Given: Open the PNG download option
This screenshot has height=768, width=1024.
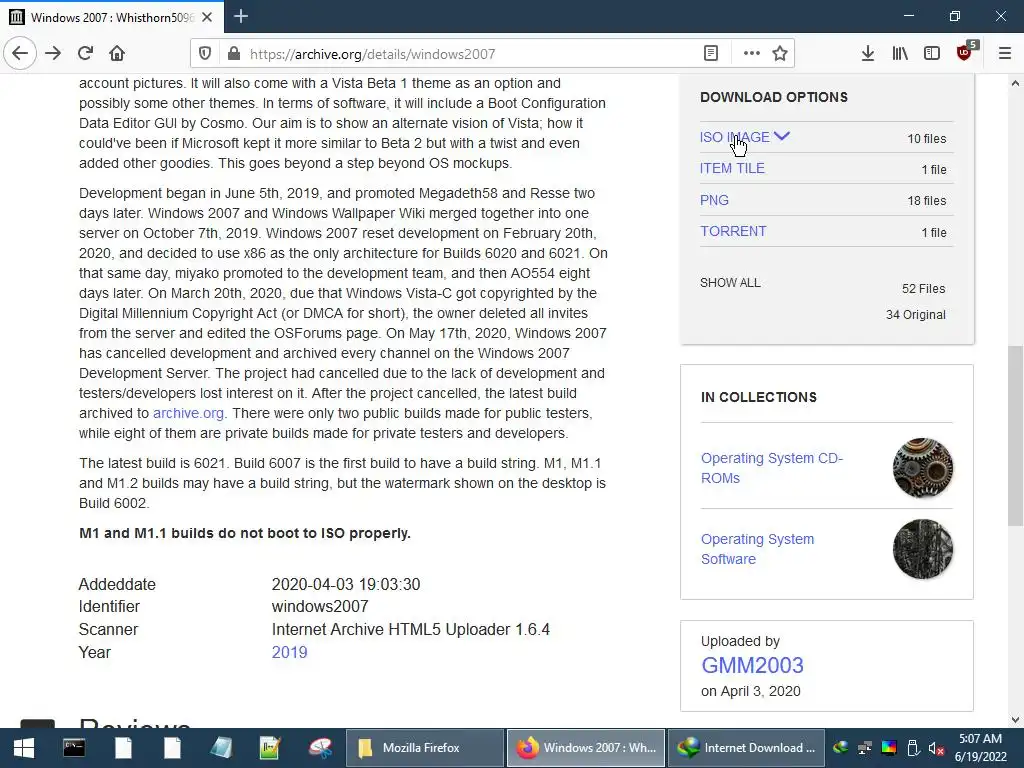Looking at the screenshot, I should coord(714,200).
